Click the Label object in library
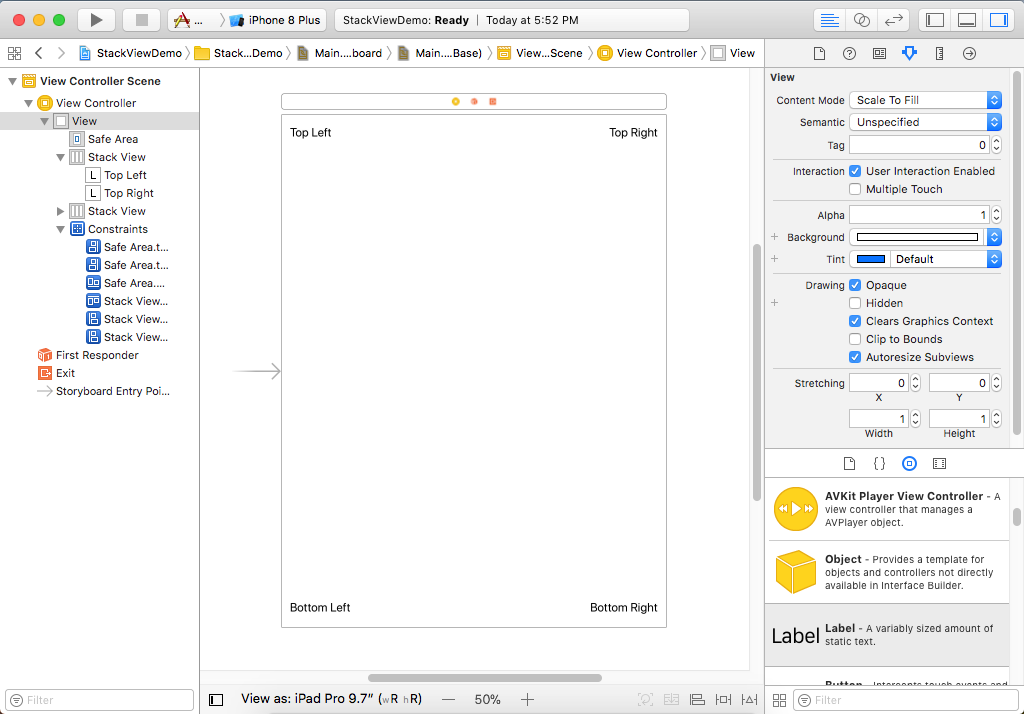 tap(887, 635)
